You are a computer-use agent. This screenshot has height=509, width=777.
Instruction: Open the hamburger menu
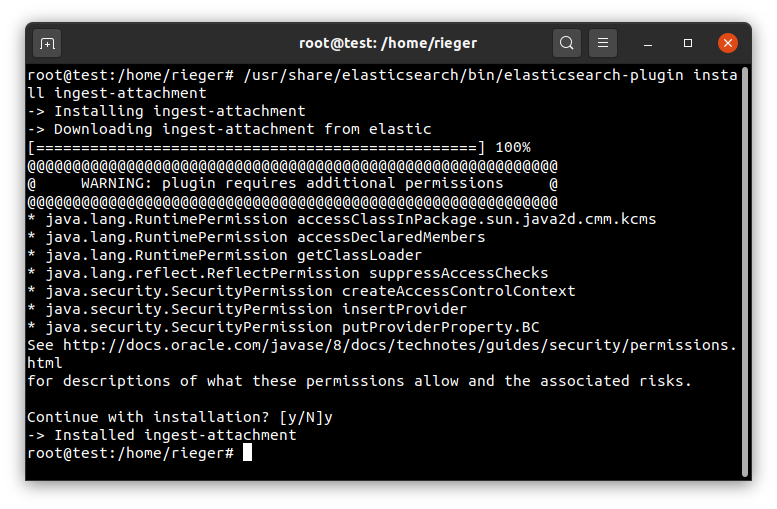click(603, 43)
